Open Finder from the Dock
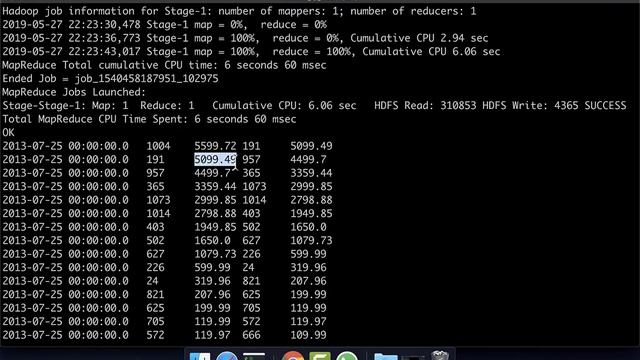 tap(200, 356)
